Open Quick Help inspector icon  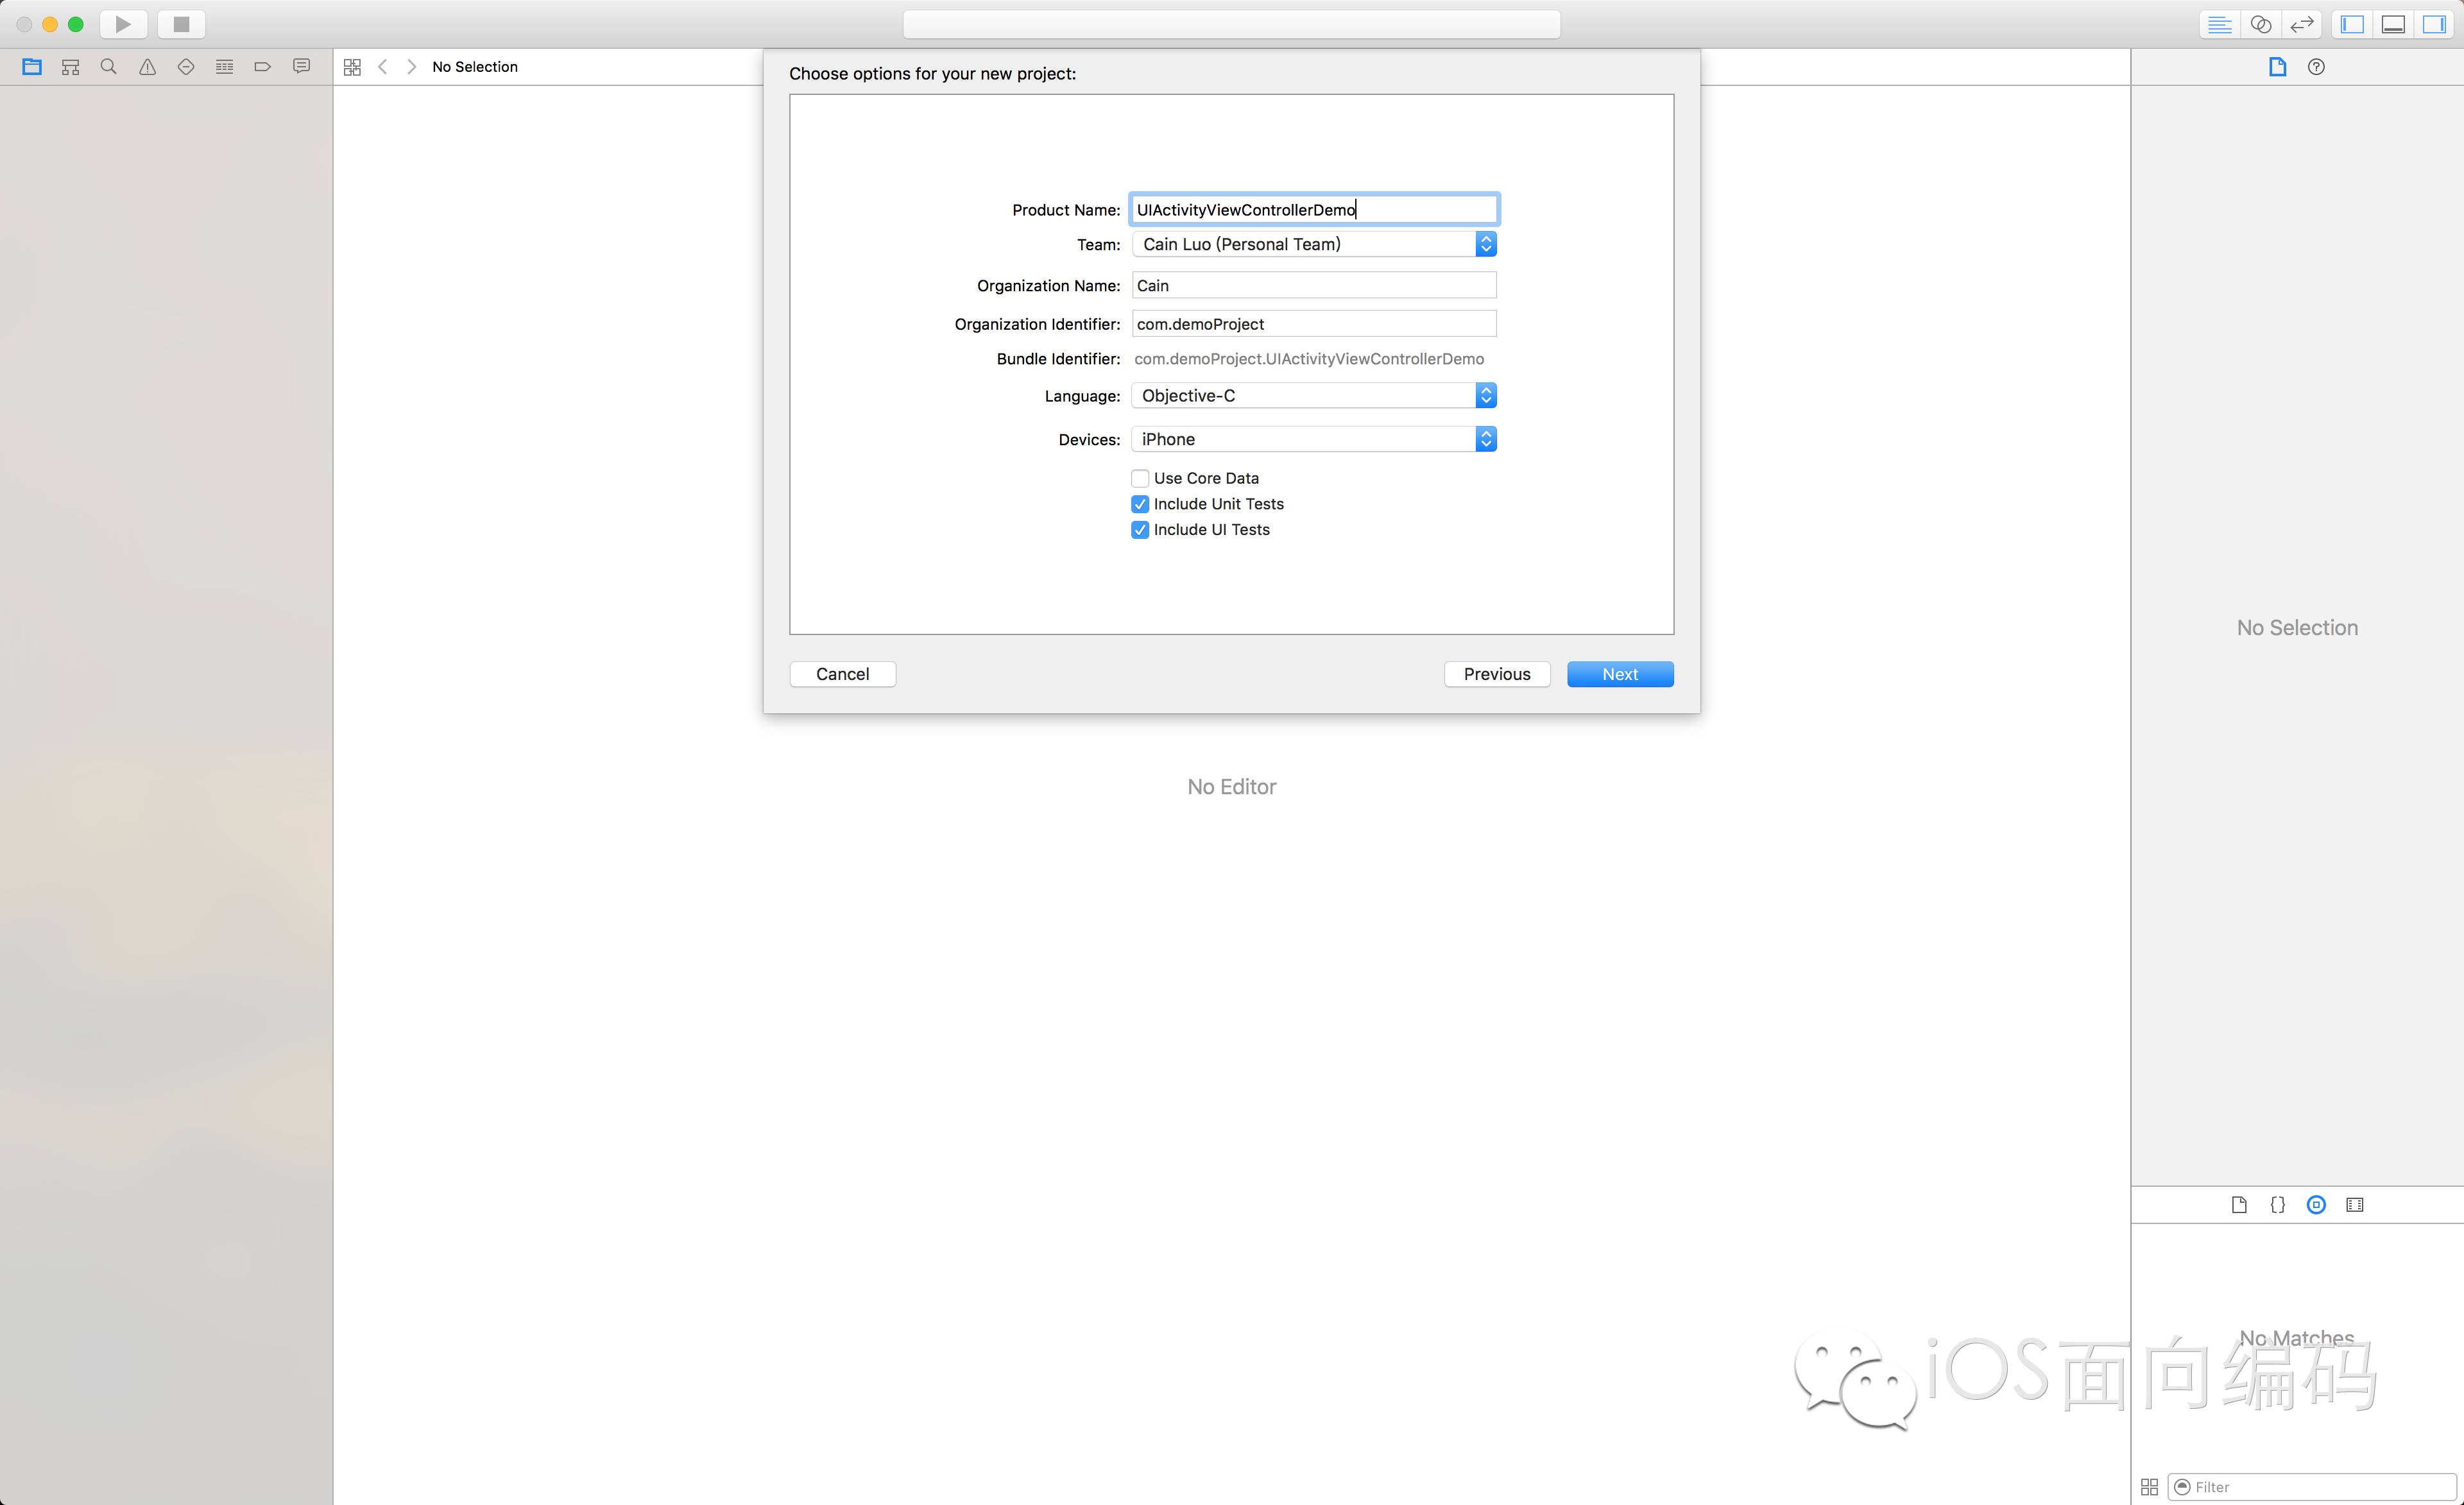(x=2316, y=67)
